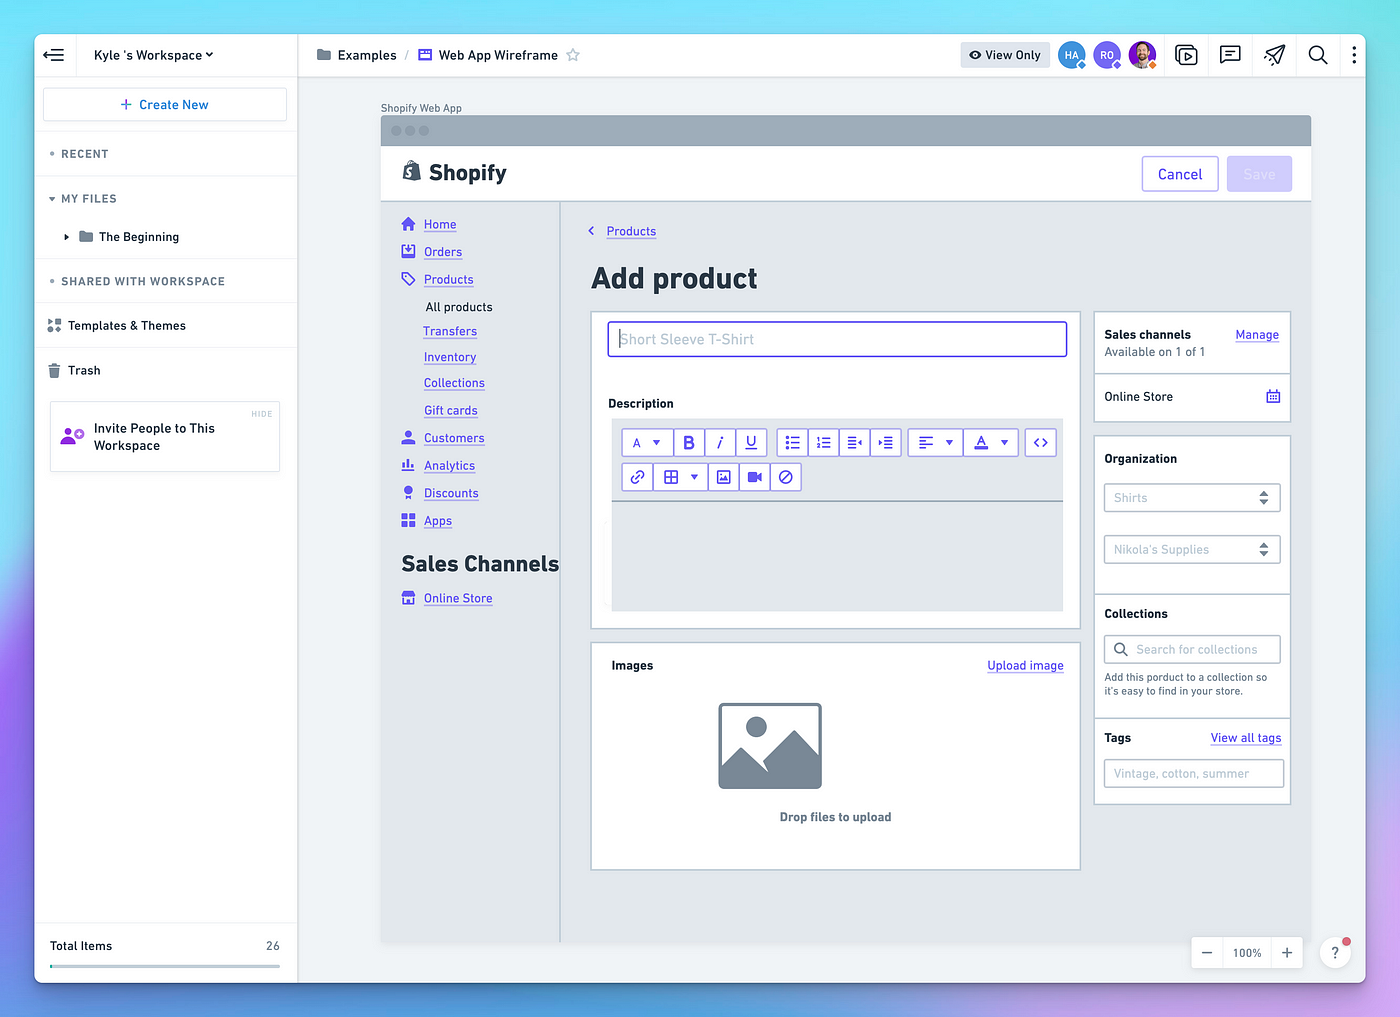This screenshot has height=1017, width=1400.
Task: Click the profile photo avatar
Action: [x=1142, y=55]
